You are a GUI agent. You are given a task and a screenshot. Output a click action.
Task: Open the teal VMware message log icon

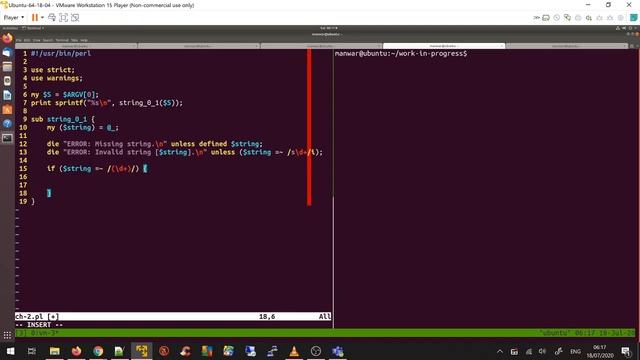[x=633, y=18]
